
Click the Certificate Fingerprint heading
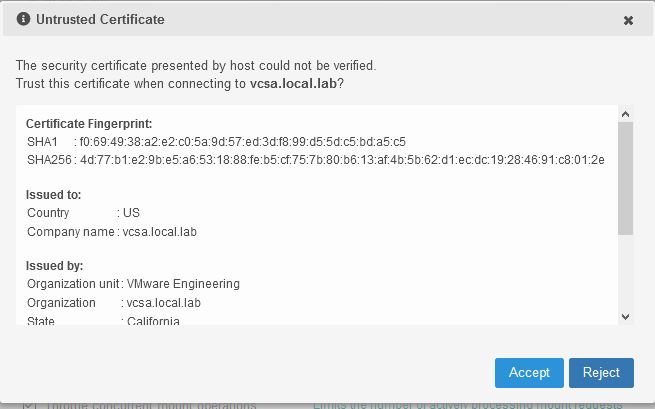89,124
